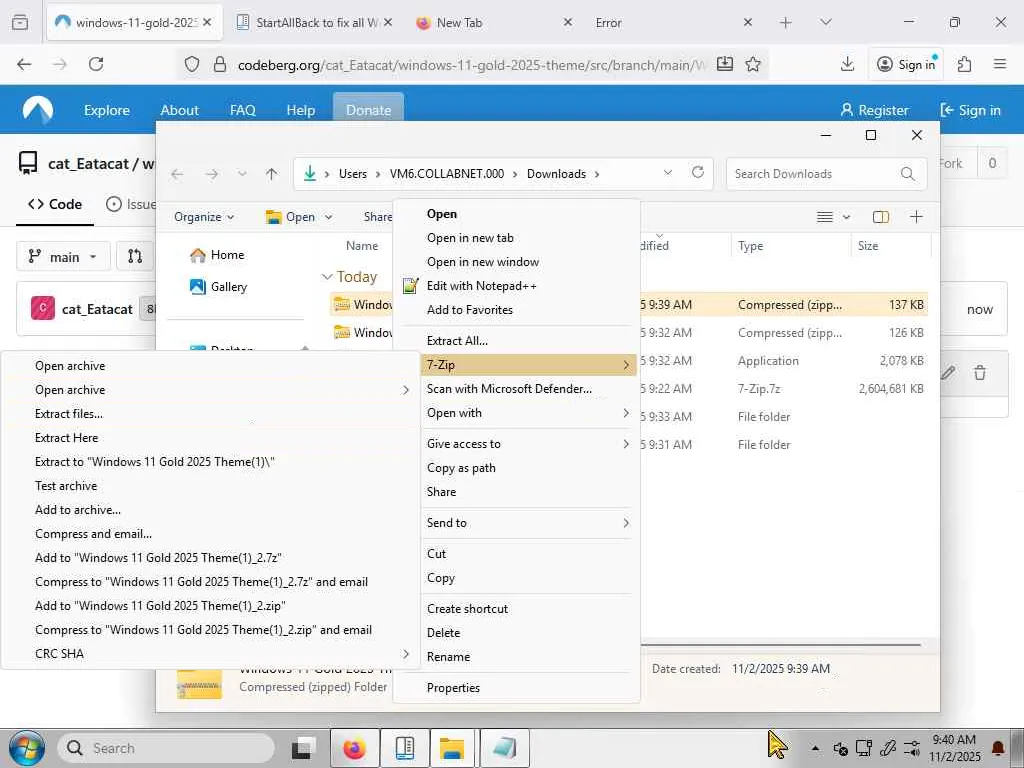Click the Donate button on Codeberg

[368, 110]
